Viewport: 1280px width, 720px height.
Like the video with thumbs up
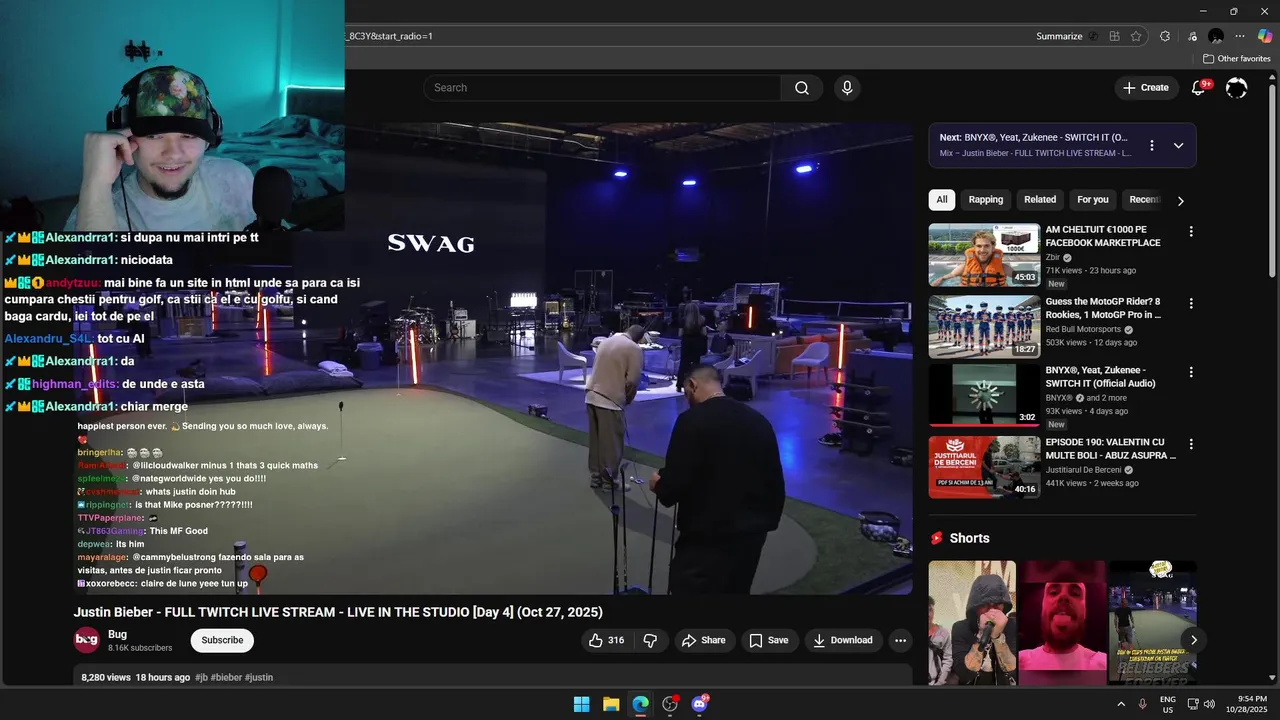[606, 640]
